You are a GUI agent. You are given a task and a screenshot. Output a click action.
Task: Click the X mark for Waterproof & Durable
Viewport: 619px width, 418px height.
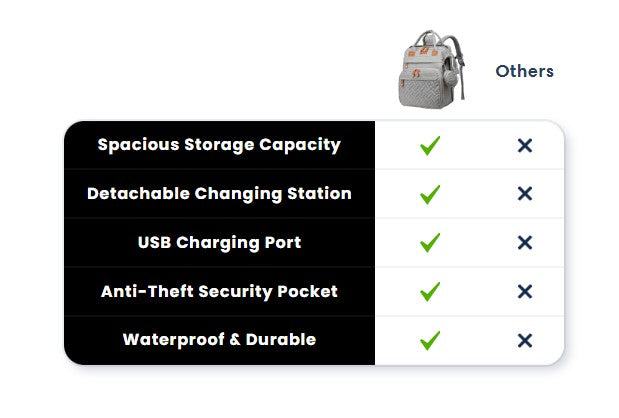pos(525,340)
